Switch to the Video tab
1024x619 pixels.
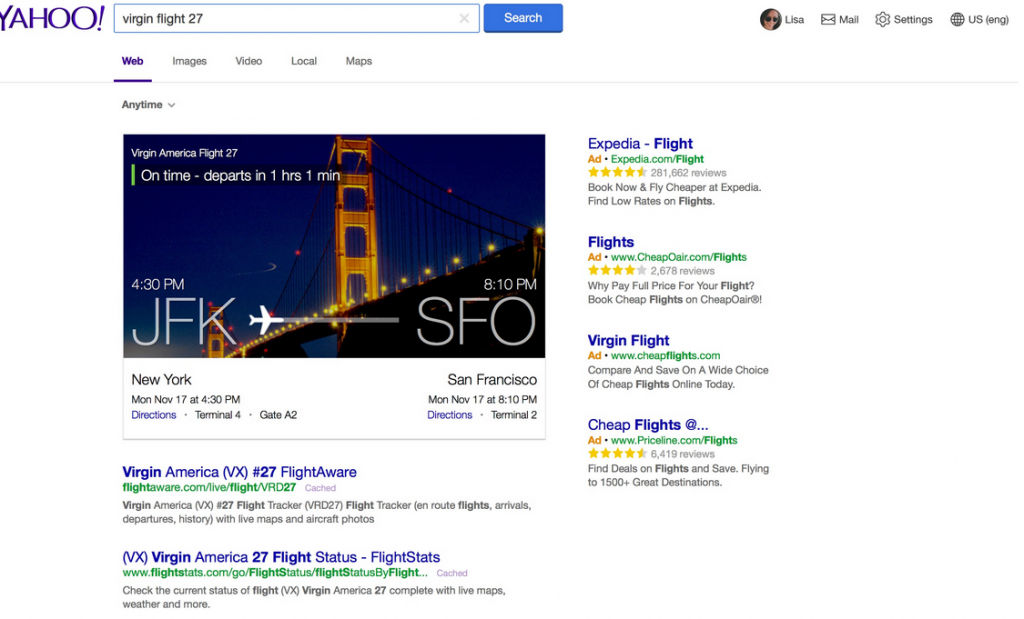249,61
